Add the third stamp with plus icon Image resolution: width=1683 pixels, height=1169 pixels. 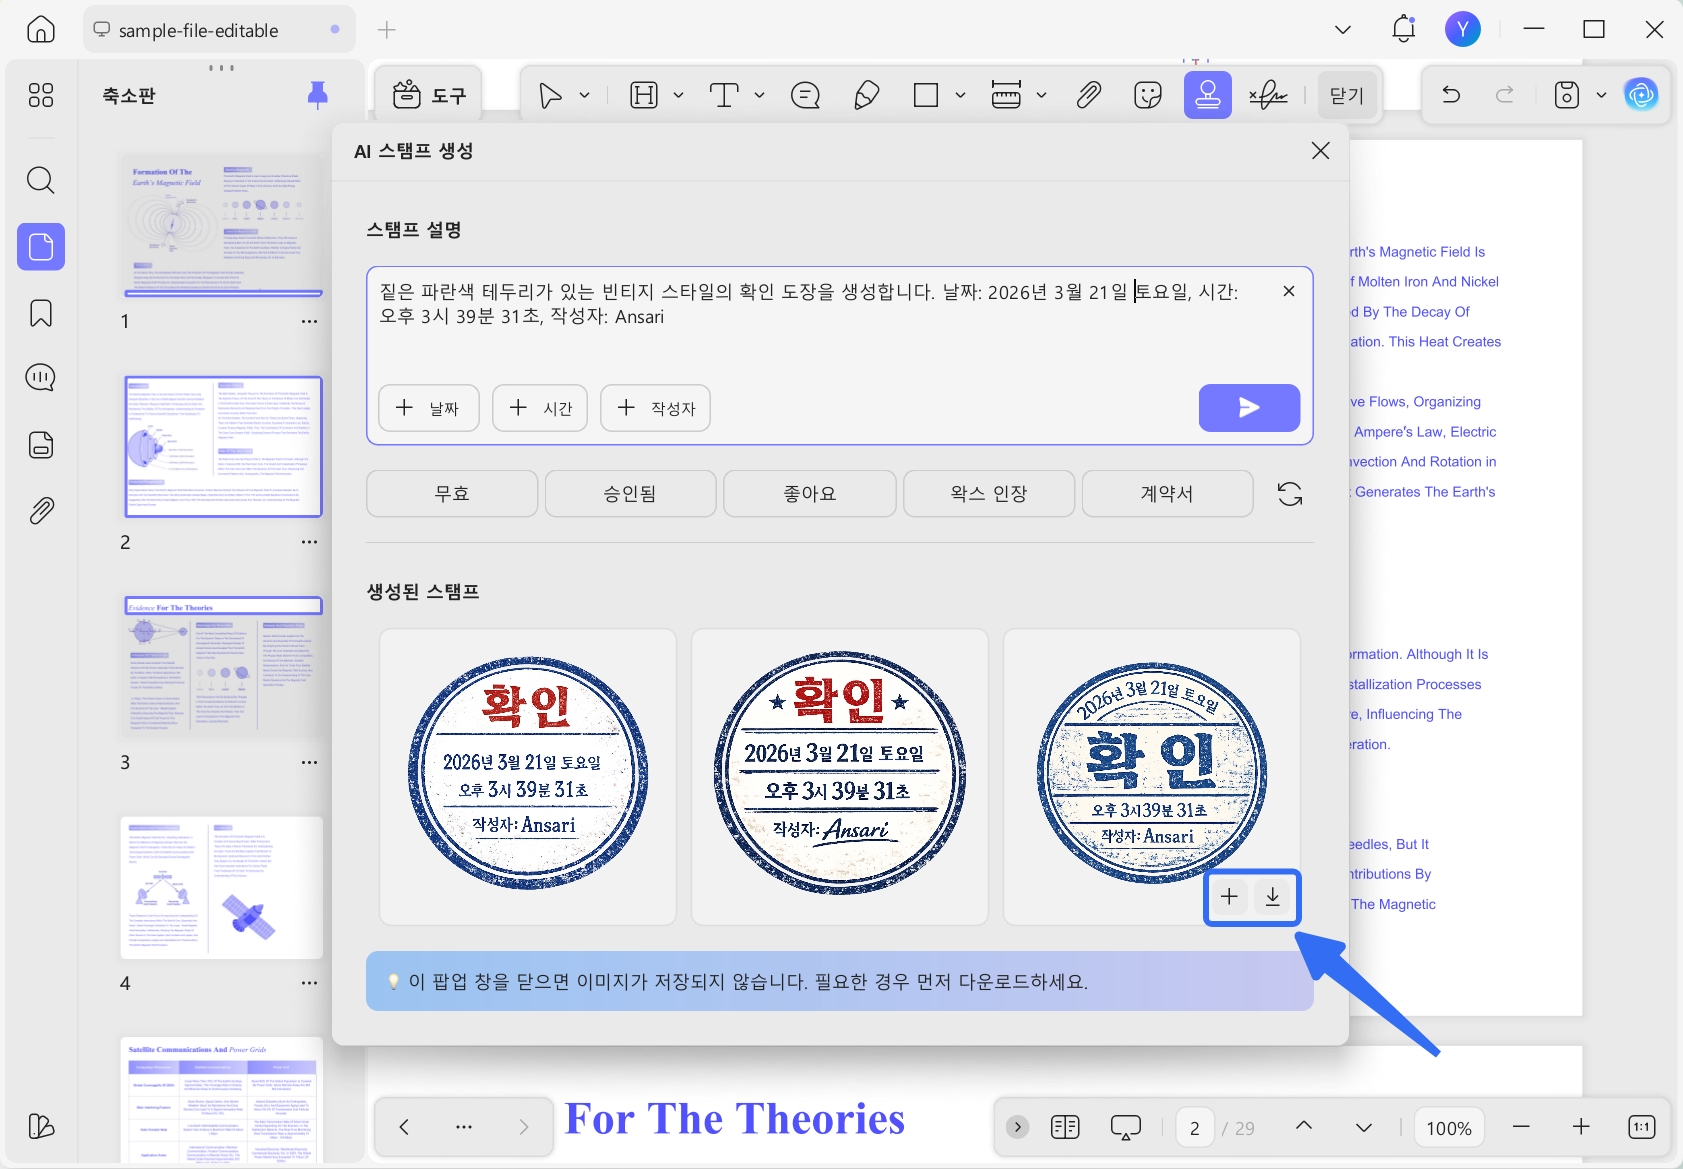(x=1229, y=897)
